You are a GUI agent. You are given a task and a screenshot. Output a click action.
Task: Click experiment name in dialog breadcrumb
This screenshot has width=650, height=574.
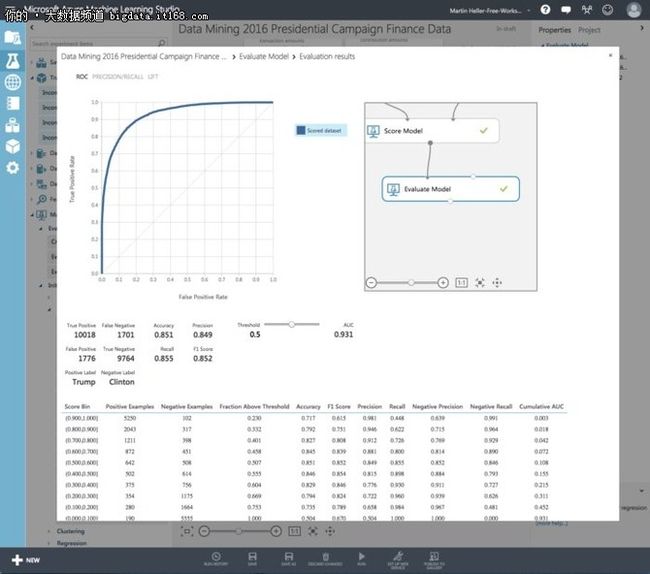tap(144, 56)
